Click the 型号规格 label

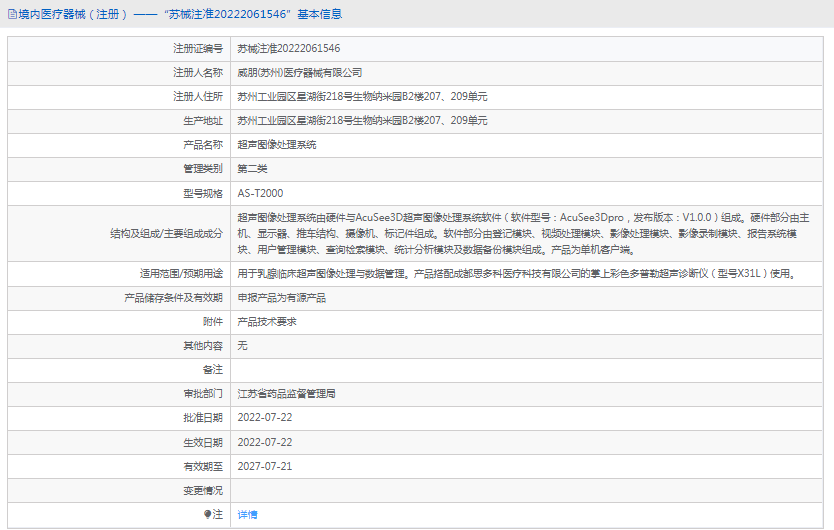(x=203, y=193)
